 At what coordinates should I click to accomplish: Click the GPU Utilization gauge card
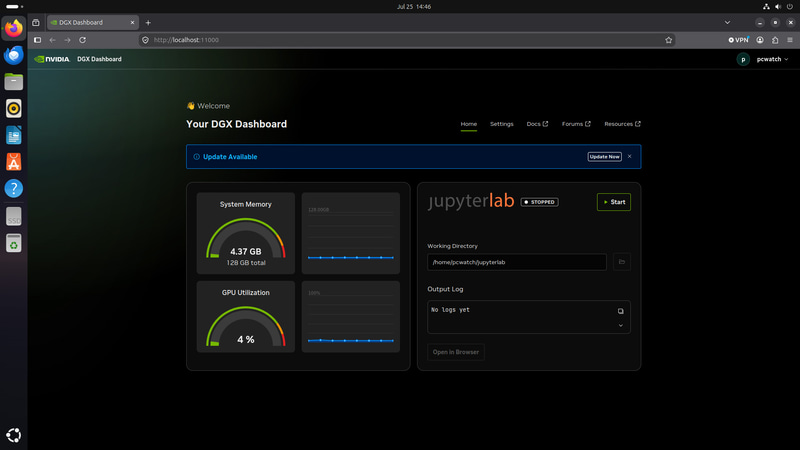click(x=245, y=316)
